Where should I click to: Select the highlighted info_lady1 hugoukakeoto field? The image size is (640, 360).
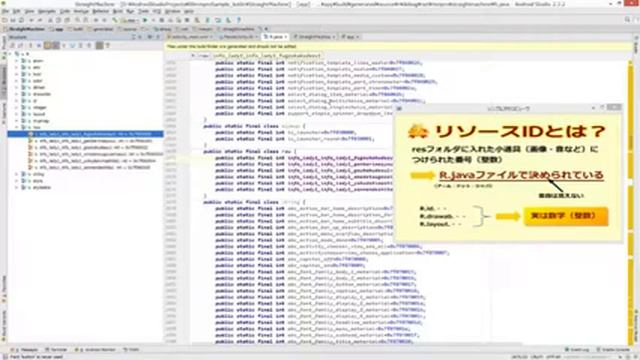tap(85, 134)
